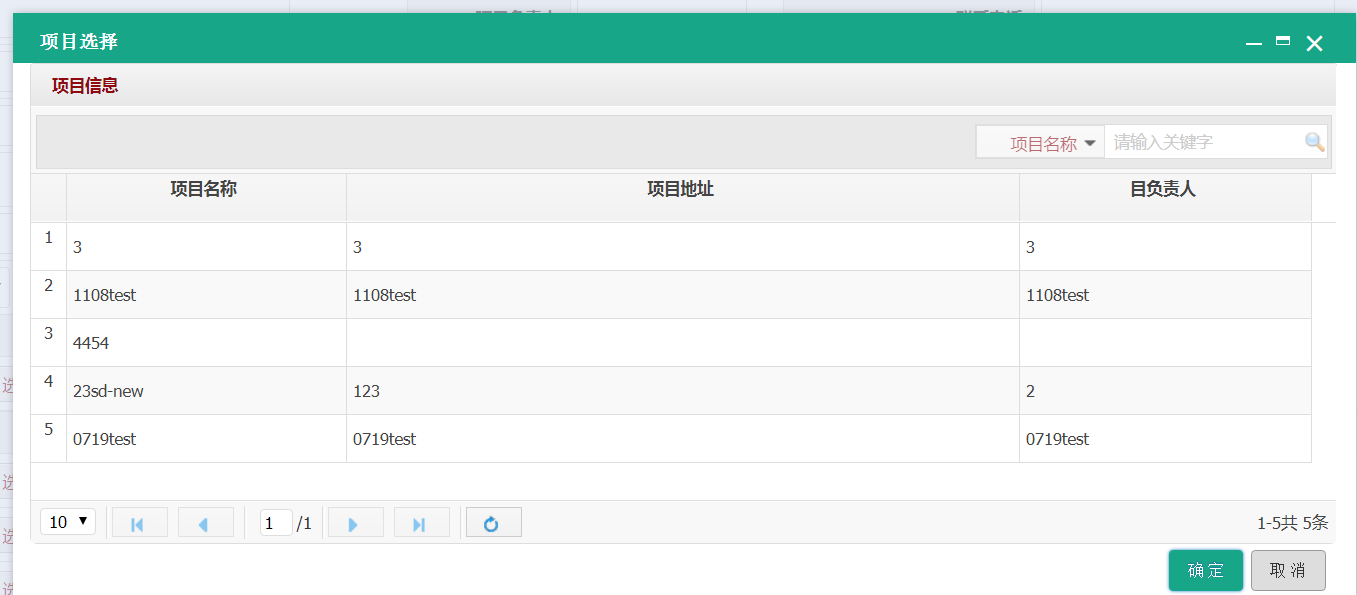Select row with project name 3
Image resolution: width=1357 pixels, height=595 pixels.
point(671,247)
